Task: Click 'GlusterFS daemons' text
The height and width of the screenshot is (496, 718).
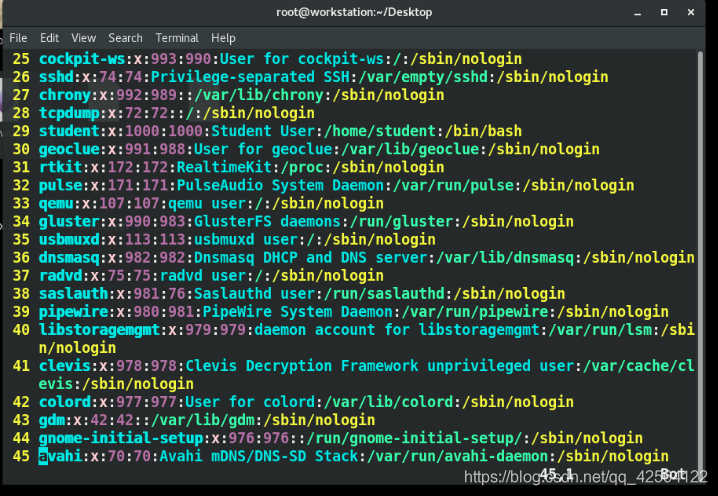Action: (267, 222)
